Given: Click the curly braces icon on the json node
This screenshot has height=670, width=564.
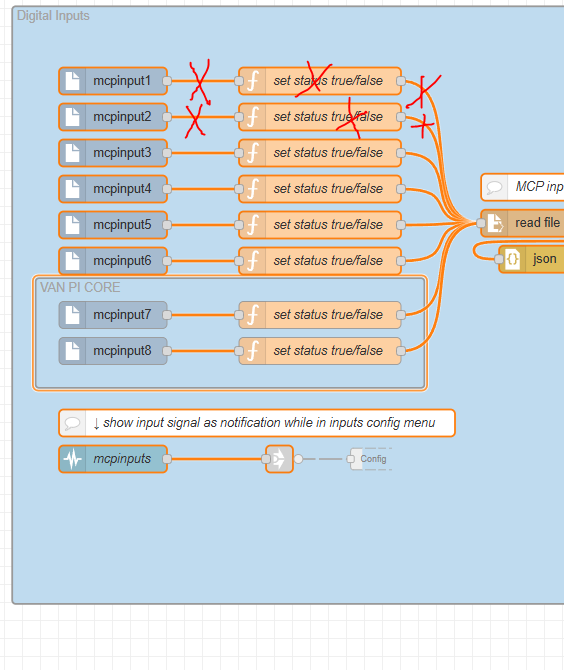Looking at the screenshot, I should click(512, 259).
